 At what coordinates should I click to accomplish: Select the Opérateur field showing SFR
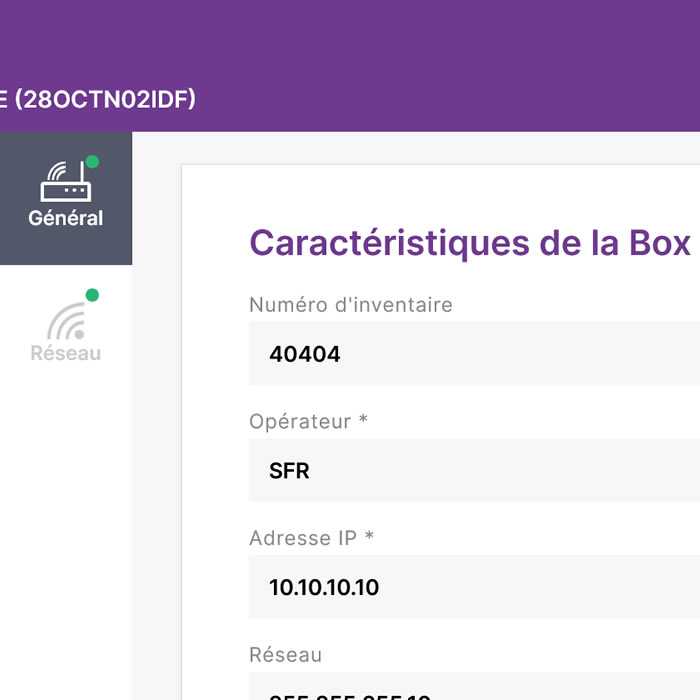(474, 470)
